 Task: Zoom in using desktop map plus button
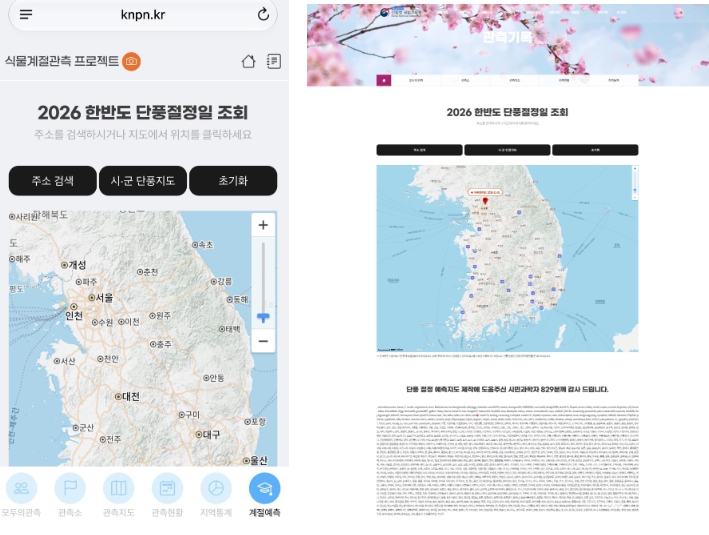pyautogui.click(x=635, y=169)
